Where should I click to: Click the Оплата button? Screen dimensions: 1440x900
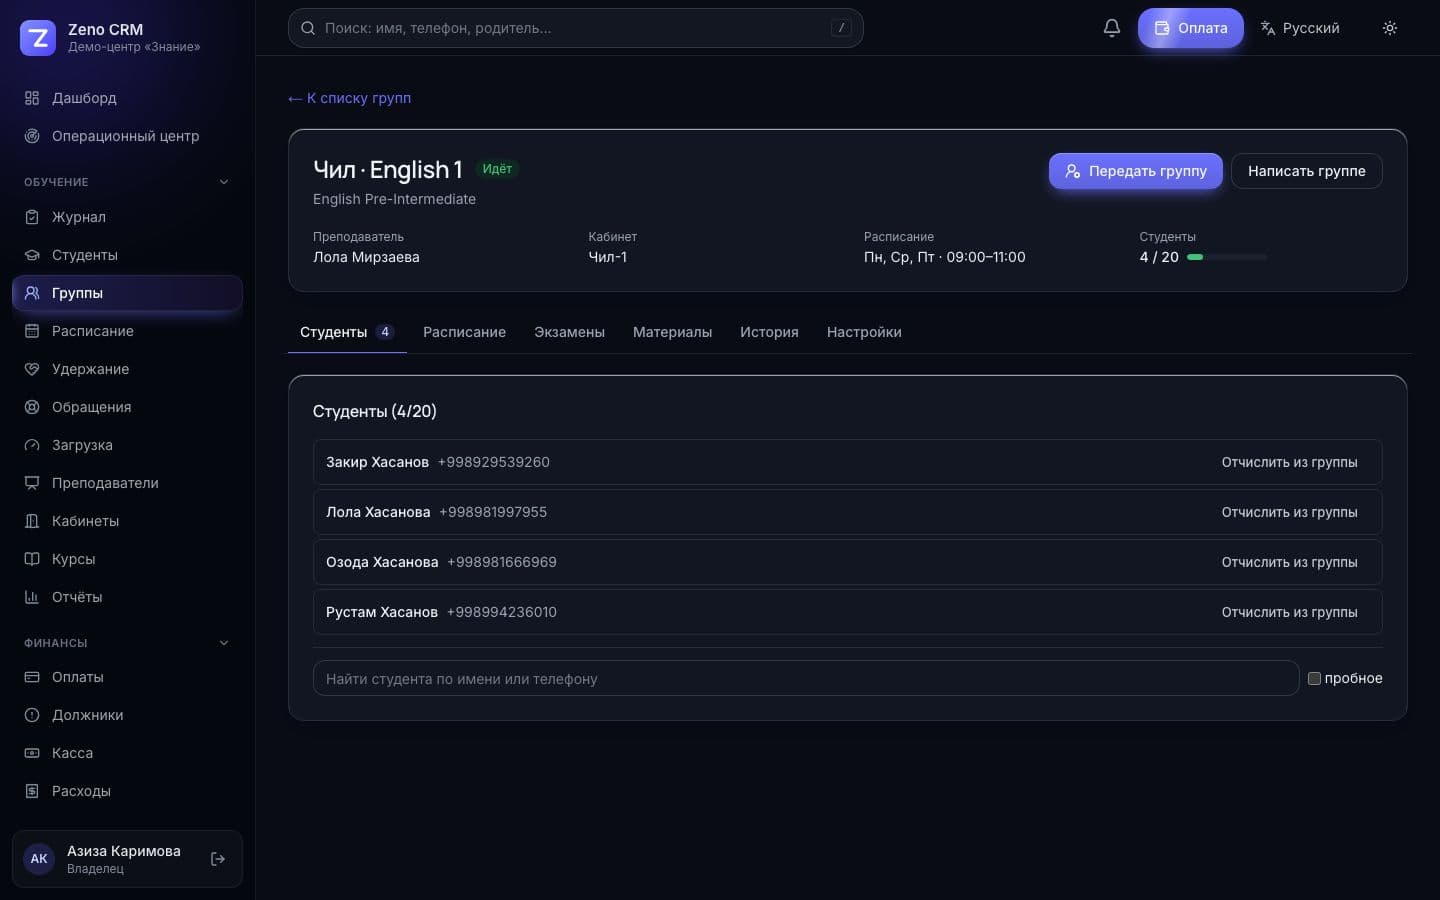click(1190, 28)
